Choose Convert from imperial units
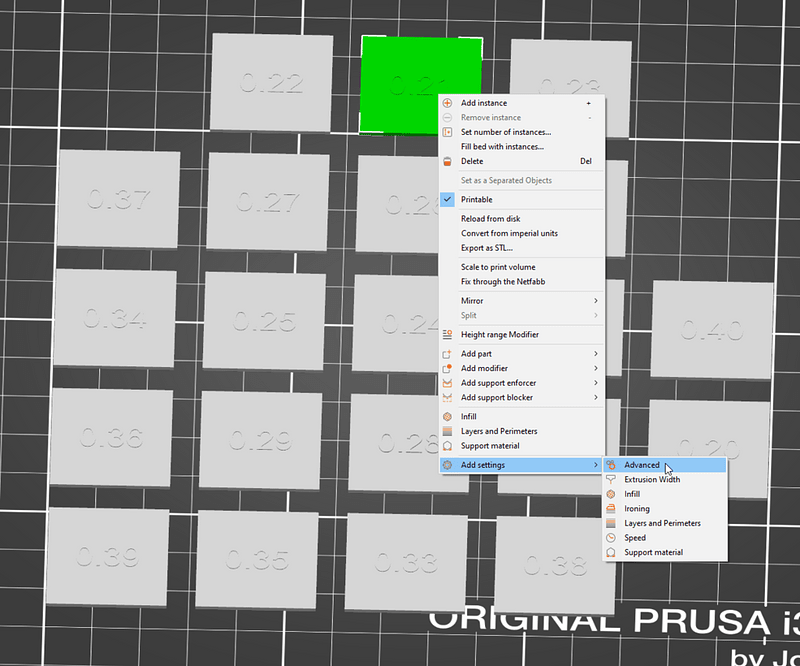The height and width of the screenshot is (666, 800). pyautogui.click(x=509, y=233)
